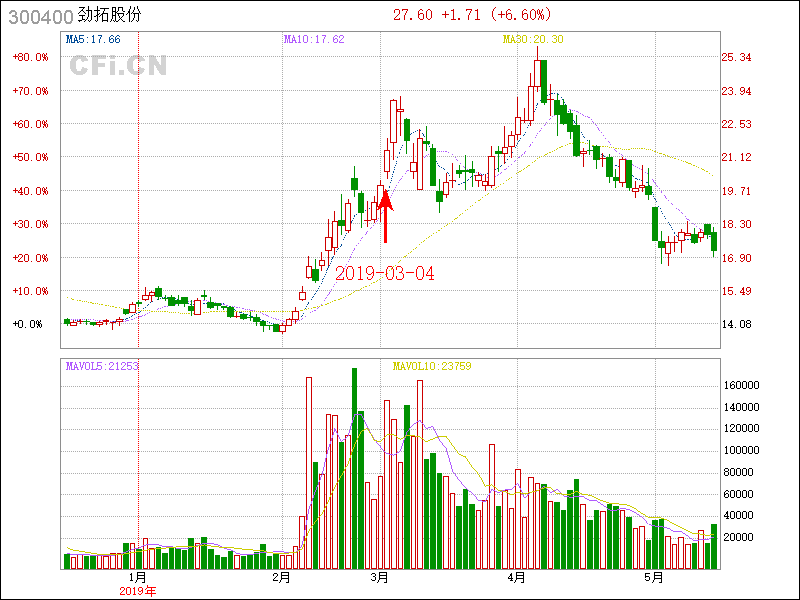Jump to 5月 on the time axis
Image resolution: width=800 pixels, height=600 pixels.
click(653, 578)
